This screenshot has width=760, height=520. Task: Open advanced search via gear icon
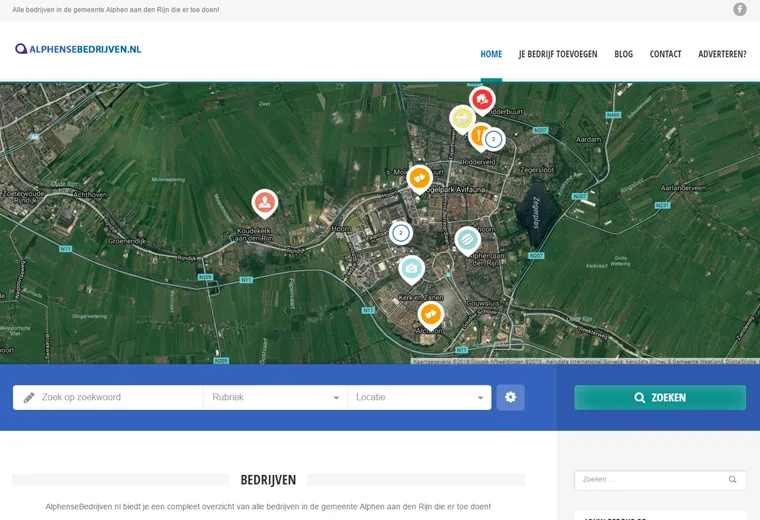510,397
